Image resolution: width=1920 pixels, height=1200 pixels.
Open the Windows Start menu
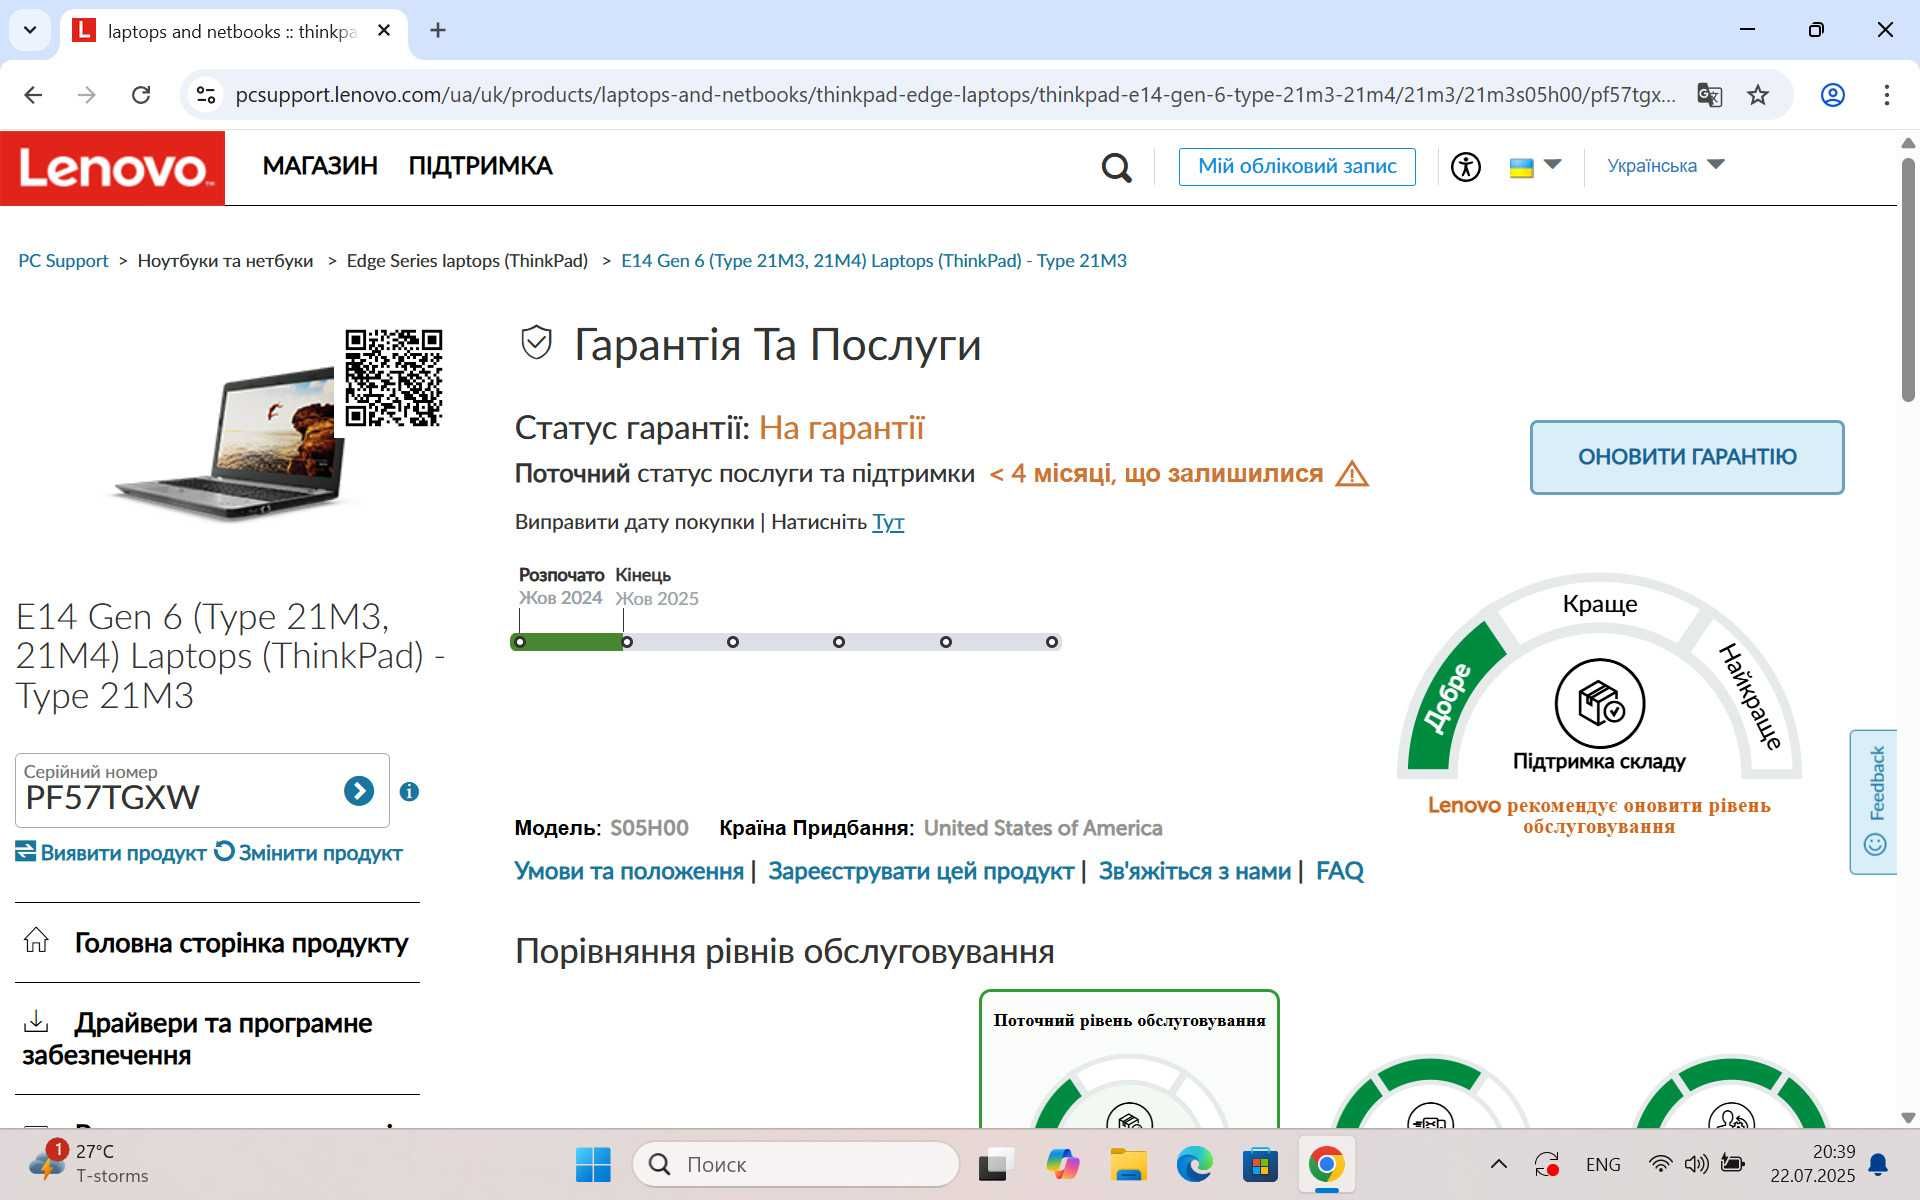(593, 1164)
